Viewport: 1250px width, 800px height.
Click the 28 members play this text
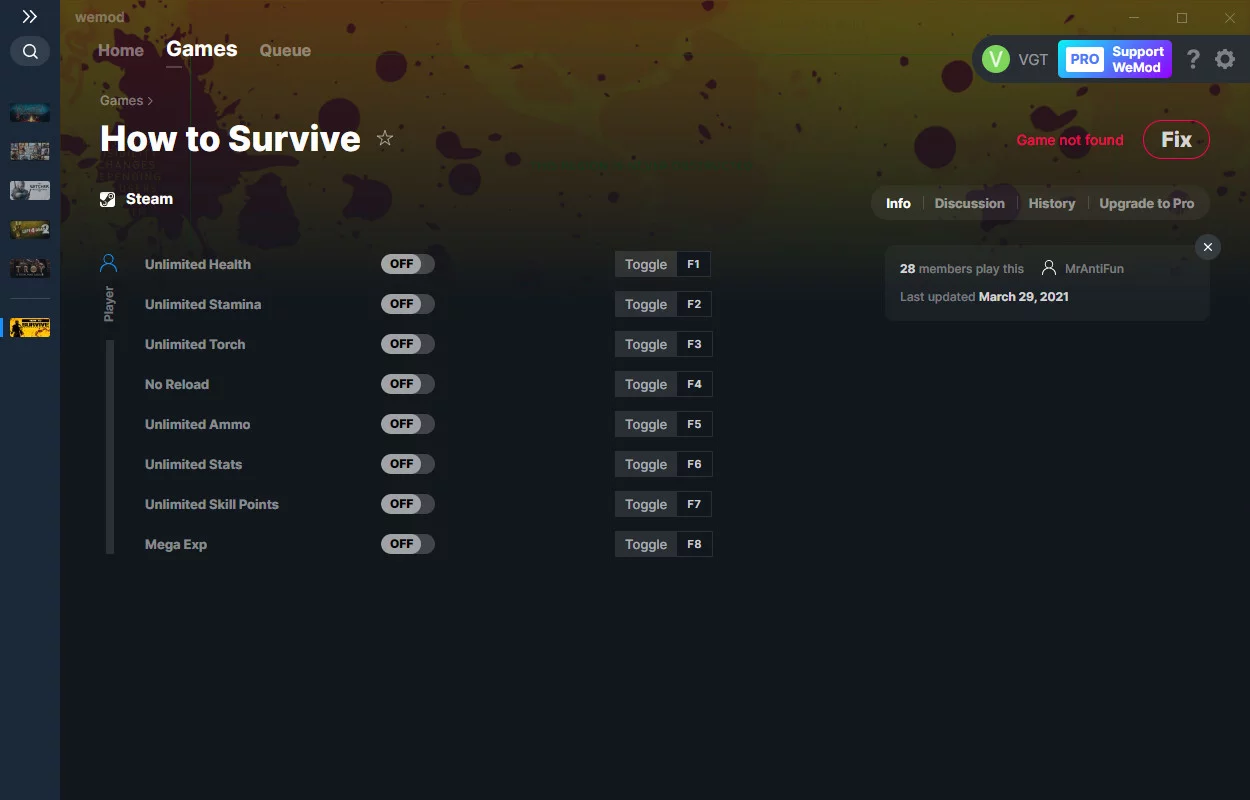[x=962, y=268]
